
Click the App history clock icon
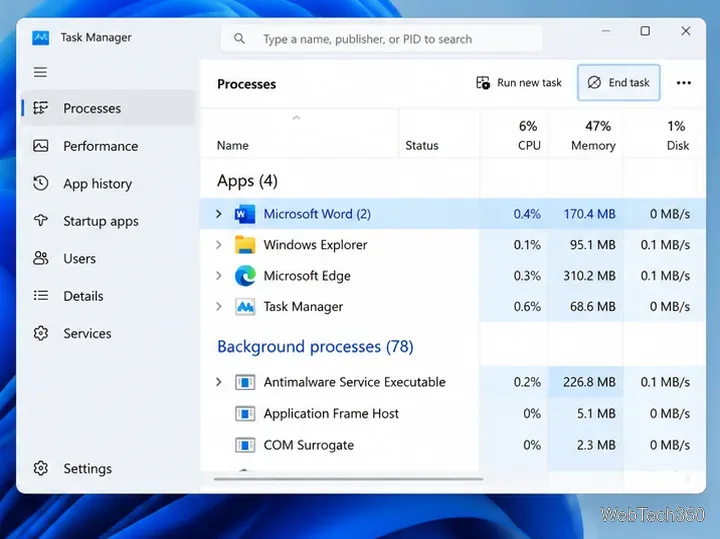(x=40, y=183)
